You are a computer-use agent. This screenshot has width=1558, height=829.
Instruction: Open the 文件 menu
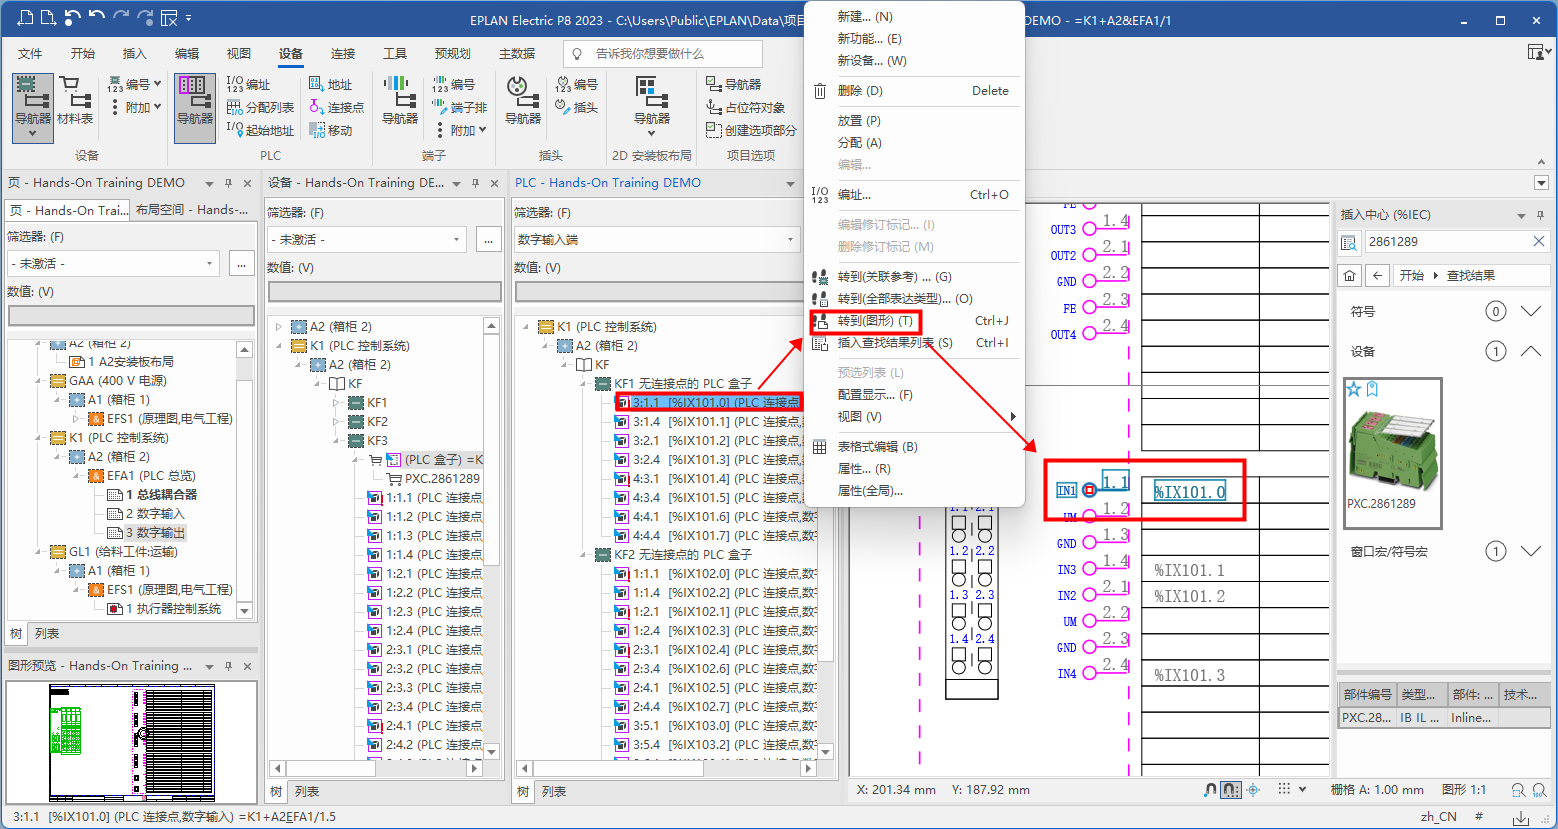pos(30,54)
